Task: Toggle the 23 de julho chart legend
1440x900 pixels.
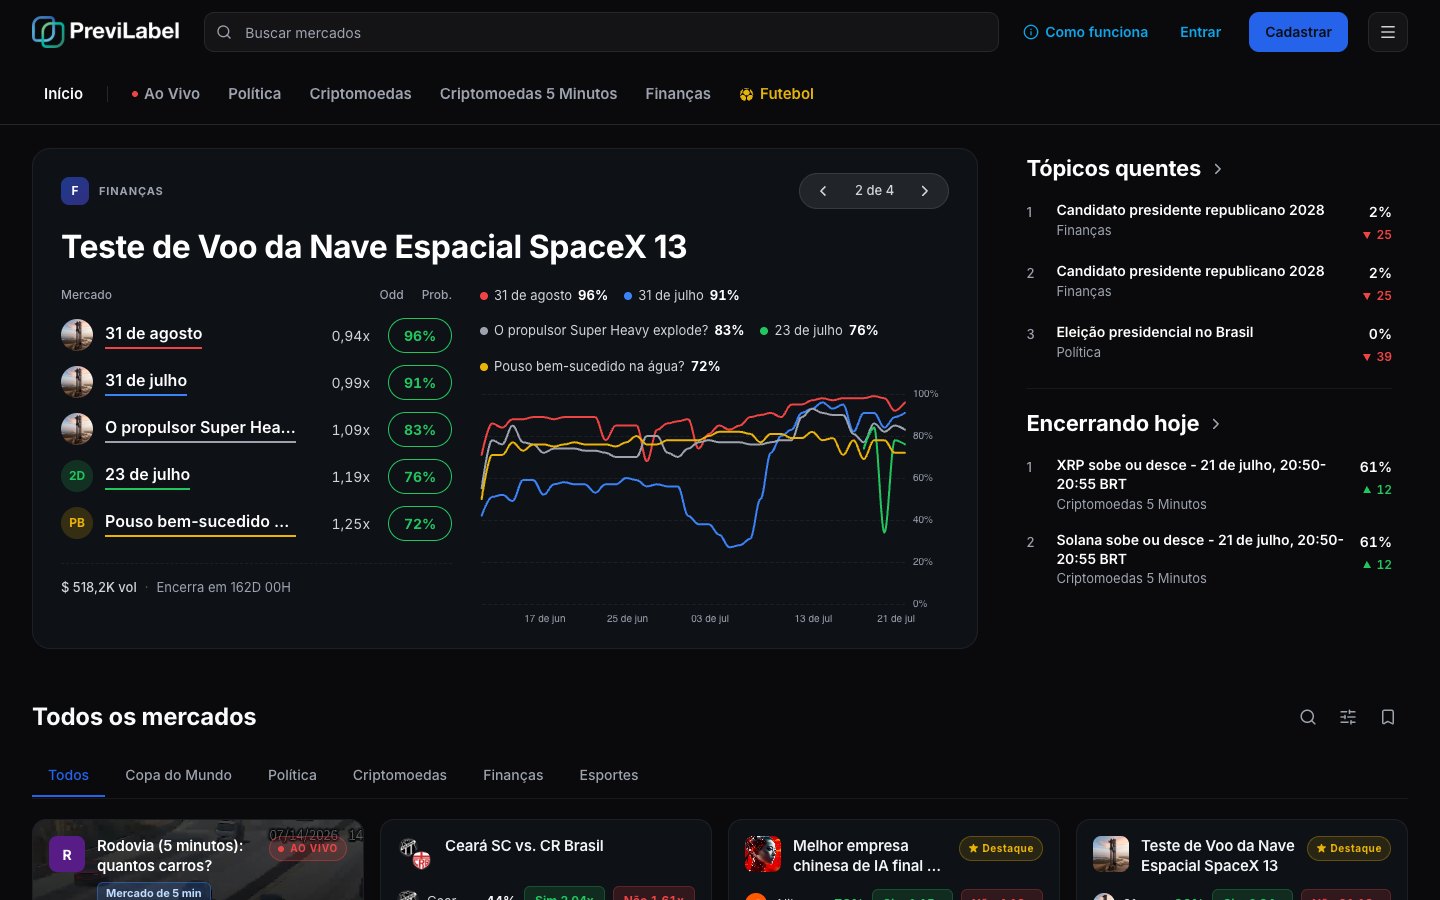Action: pyautogui.click(x=818, y=330)
